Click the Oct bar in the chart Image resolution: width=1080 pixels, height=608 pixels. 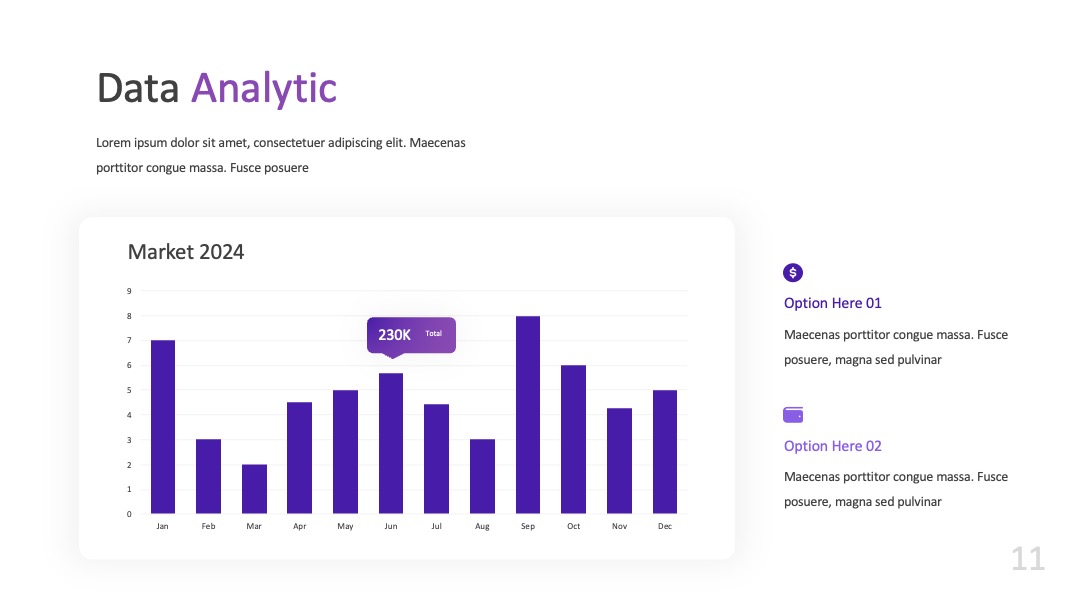tap(574, 439)
